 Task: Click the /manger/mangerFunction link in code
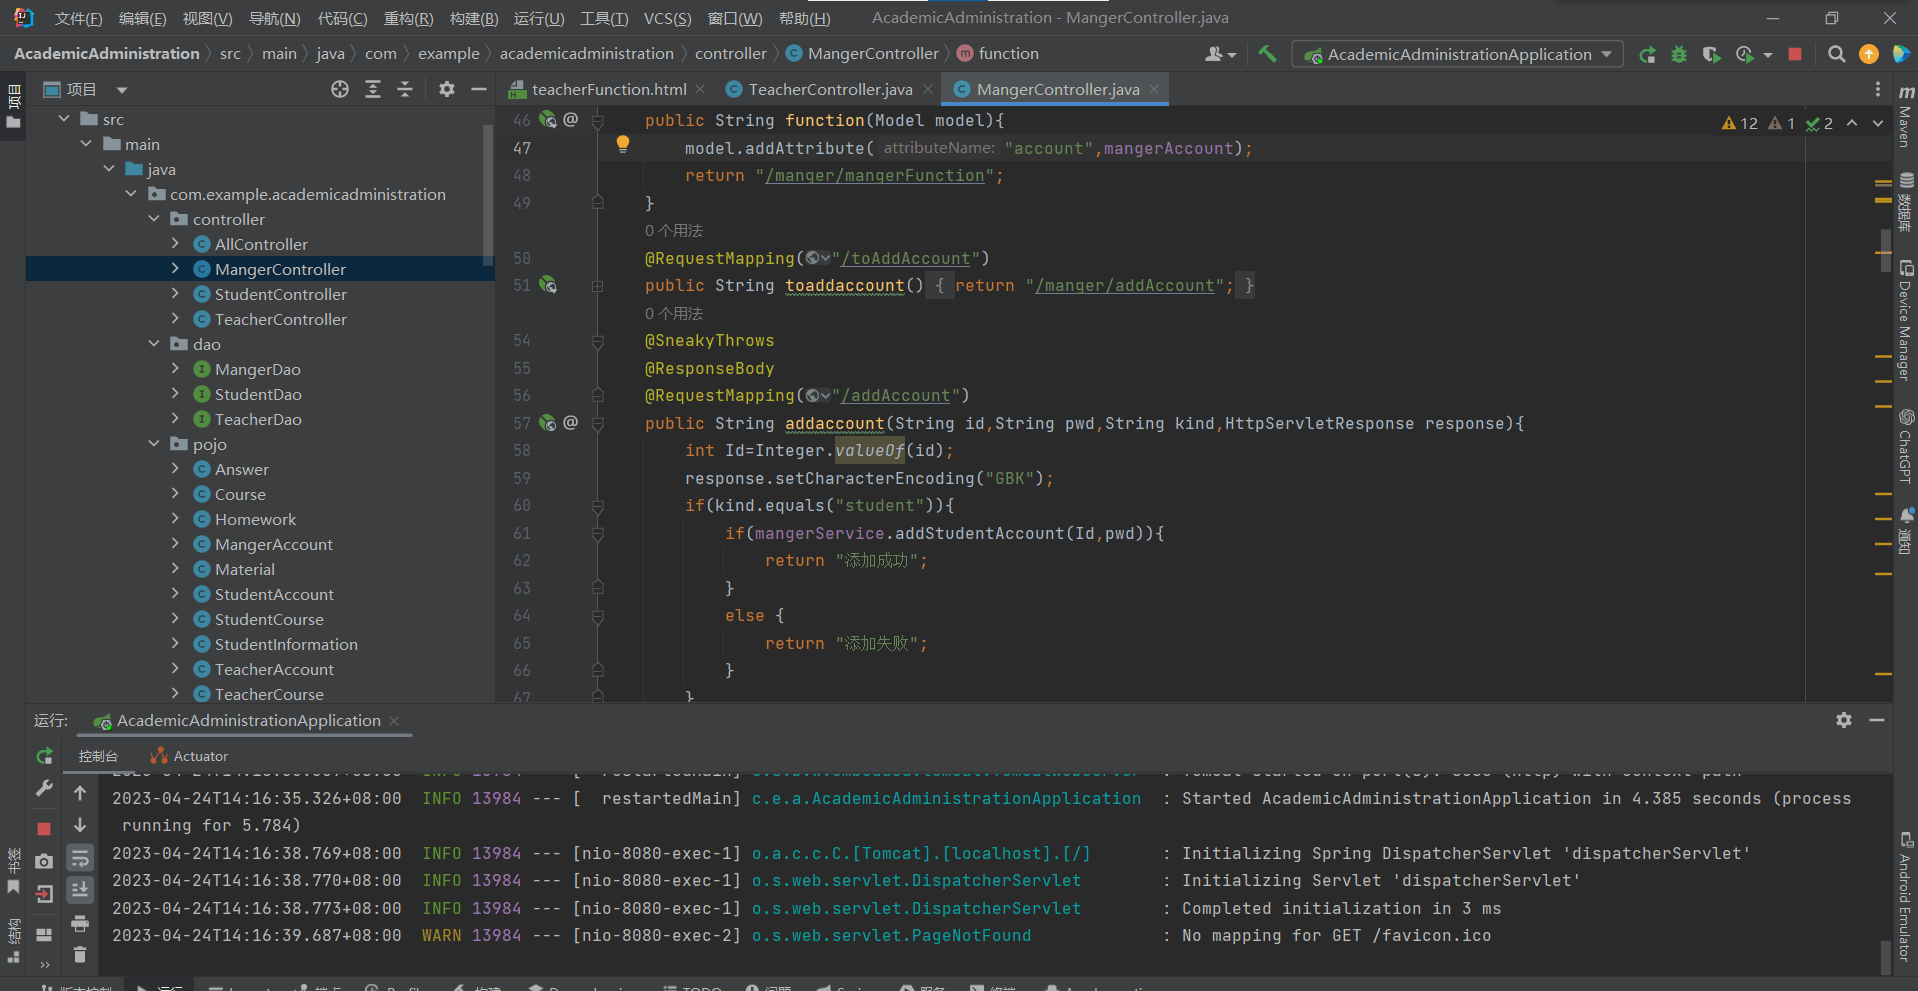coord(875,176)
